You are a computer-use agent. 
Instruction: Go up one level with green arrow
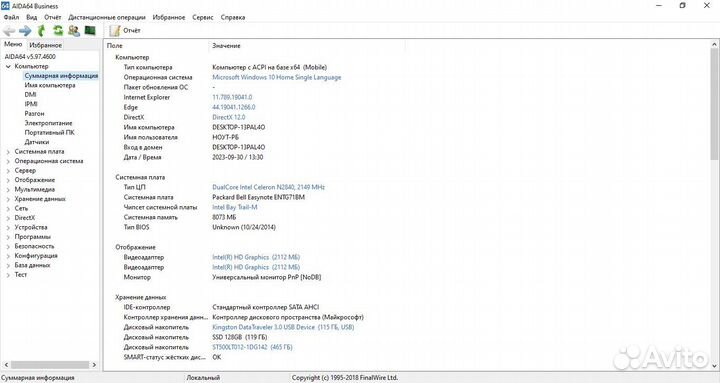[41, 31]
